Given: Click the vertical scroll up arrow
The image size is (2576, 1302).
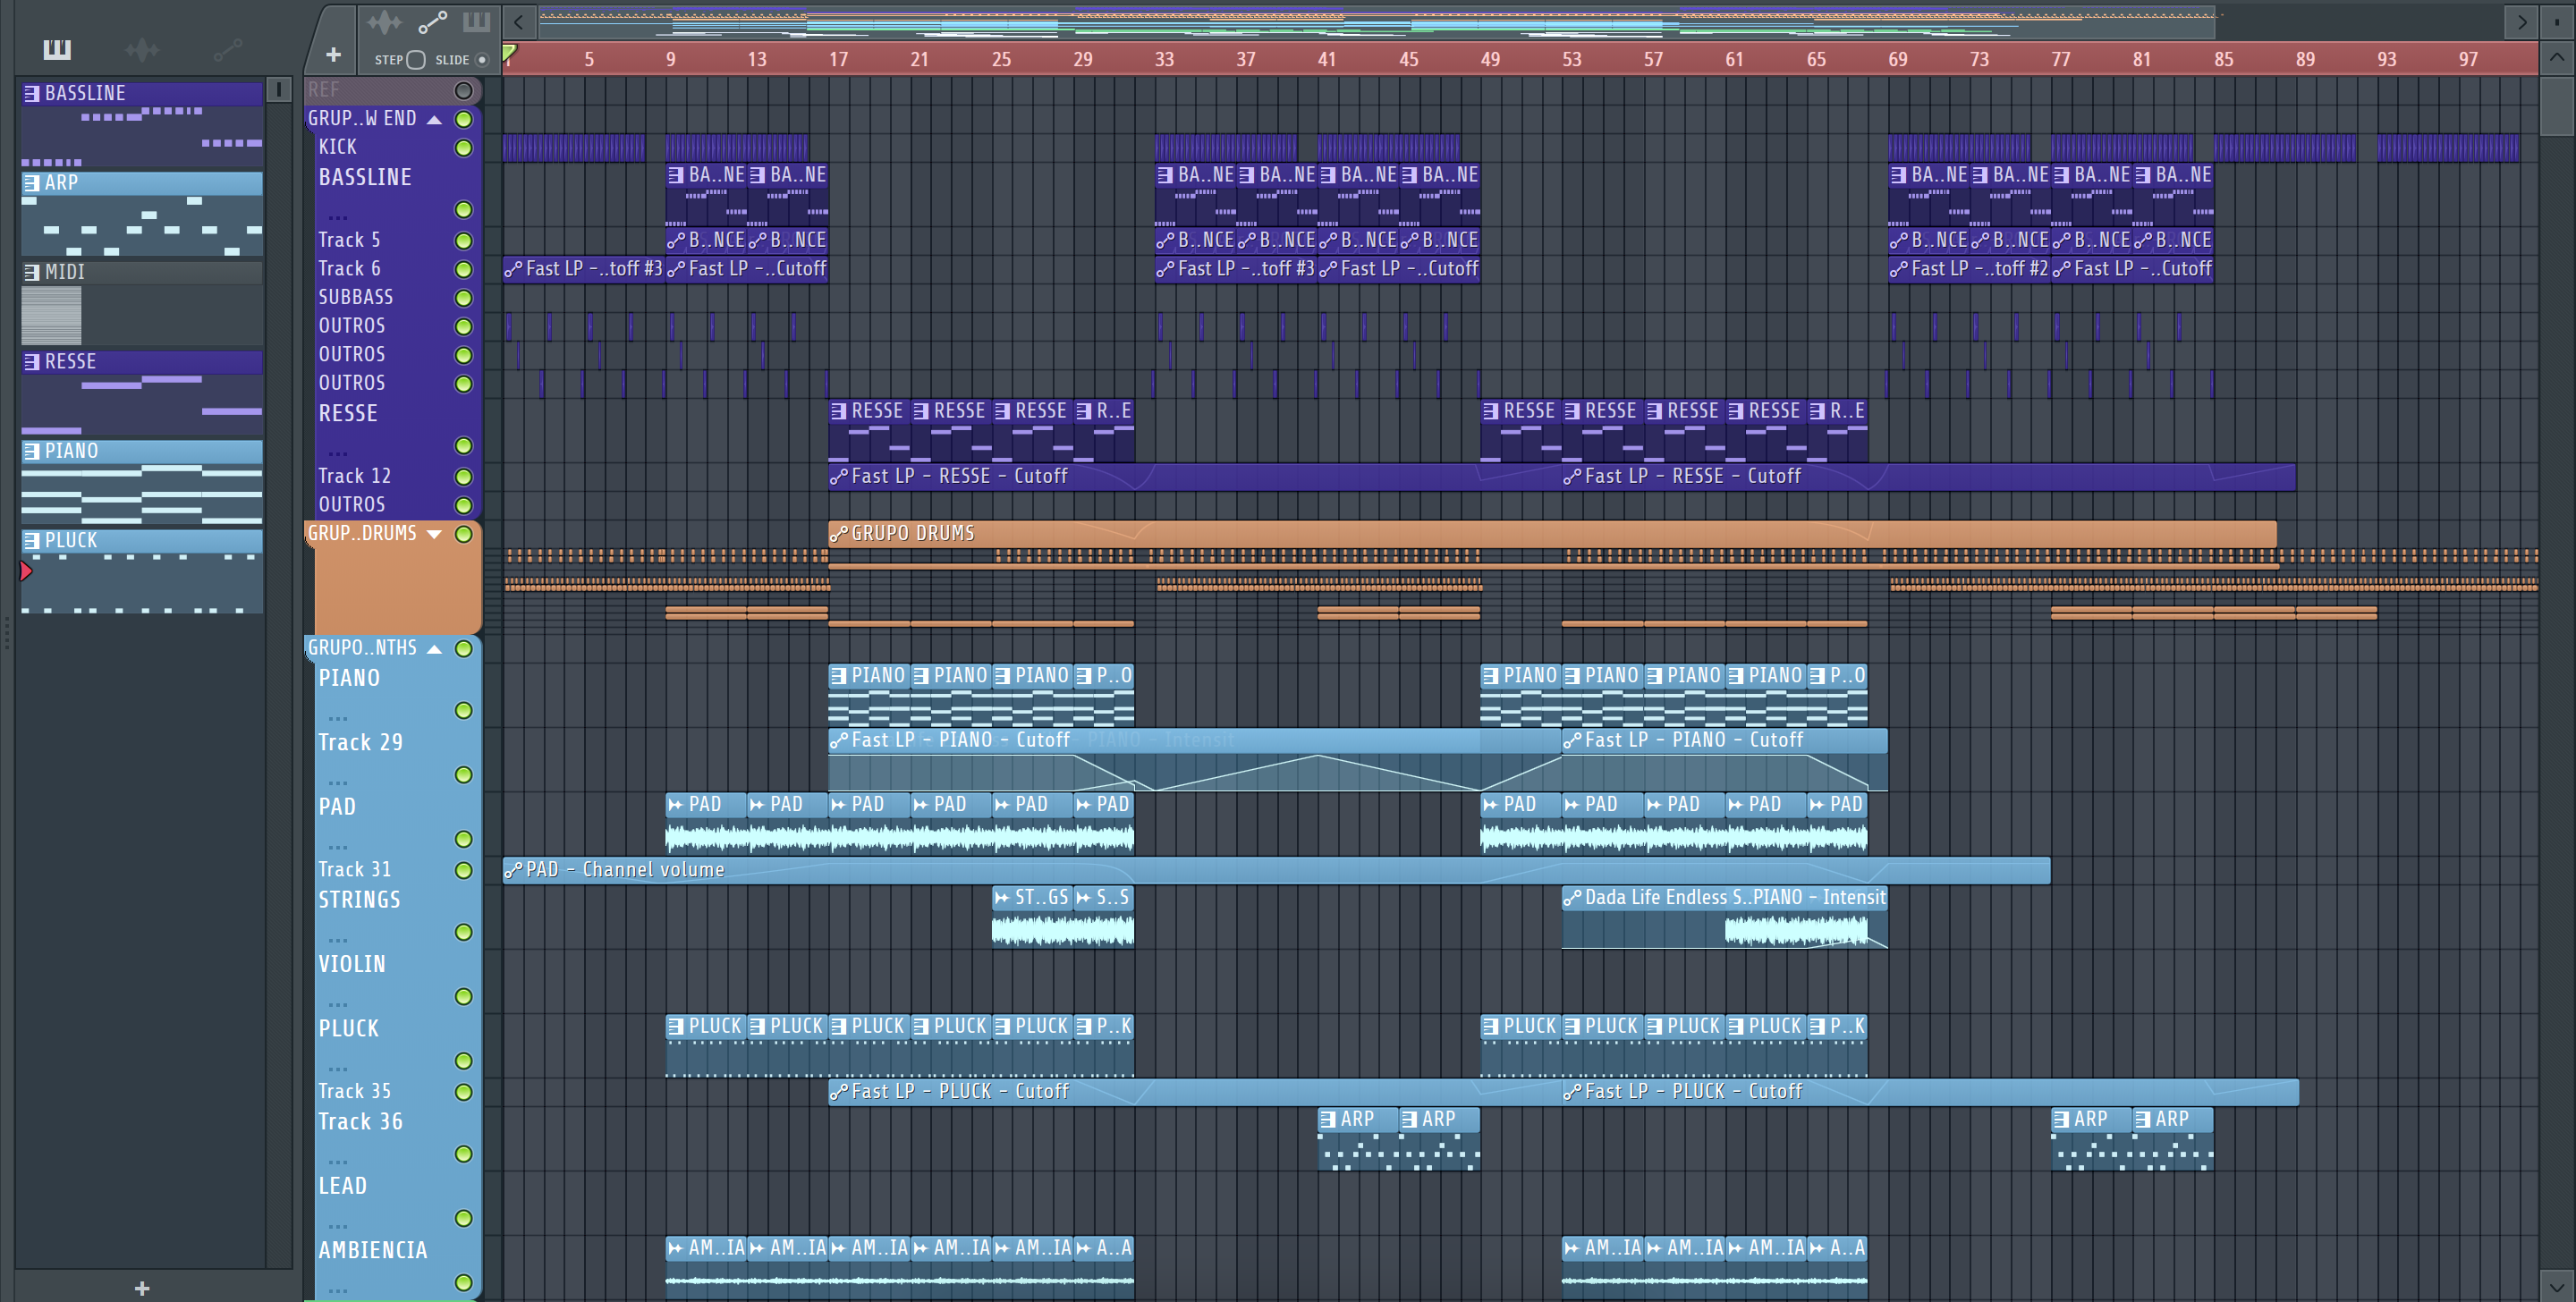Looking at the screenshot, I should tap(2556, 57).
